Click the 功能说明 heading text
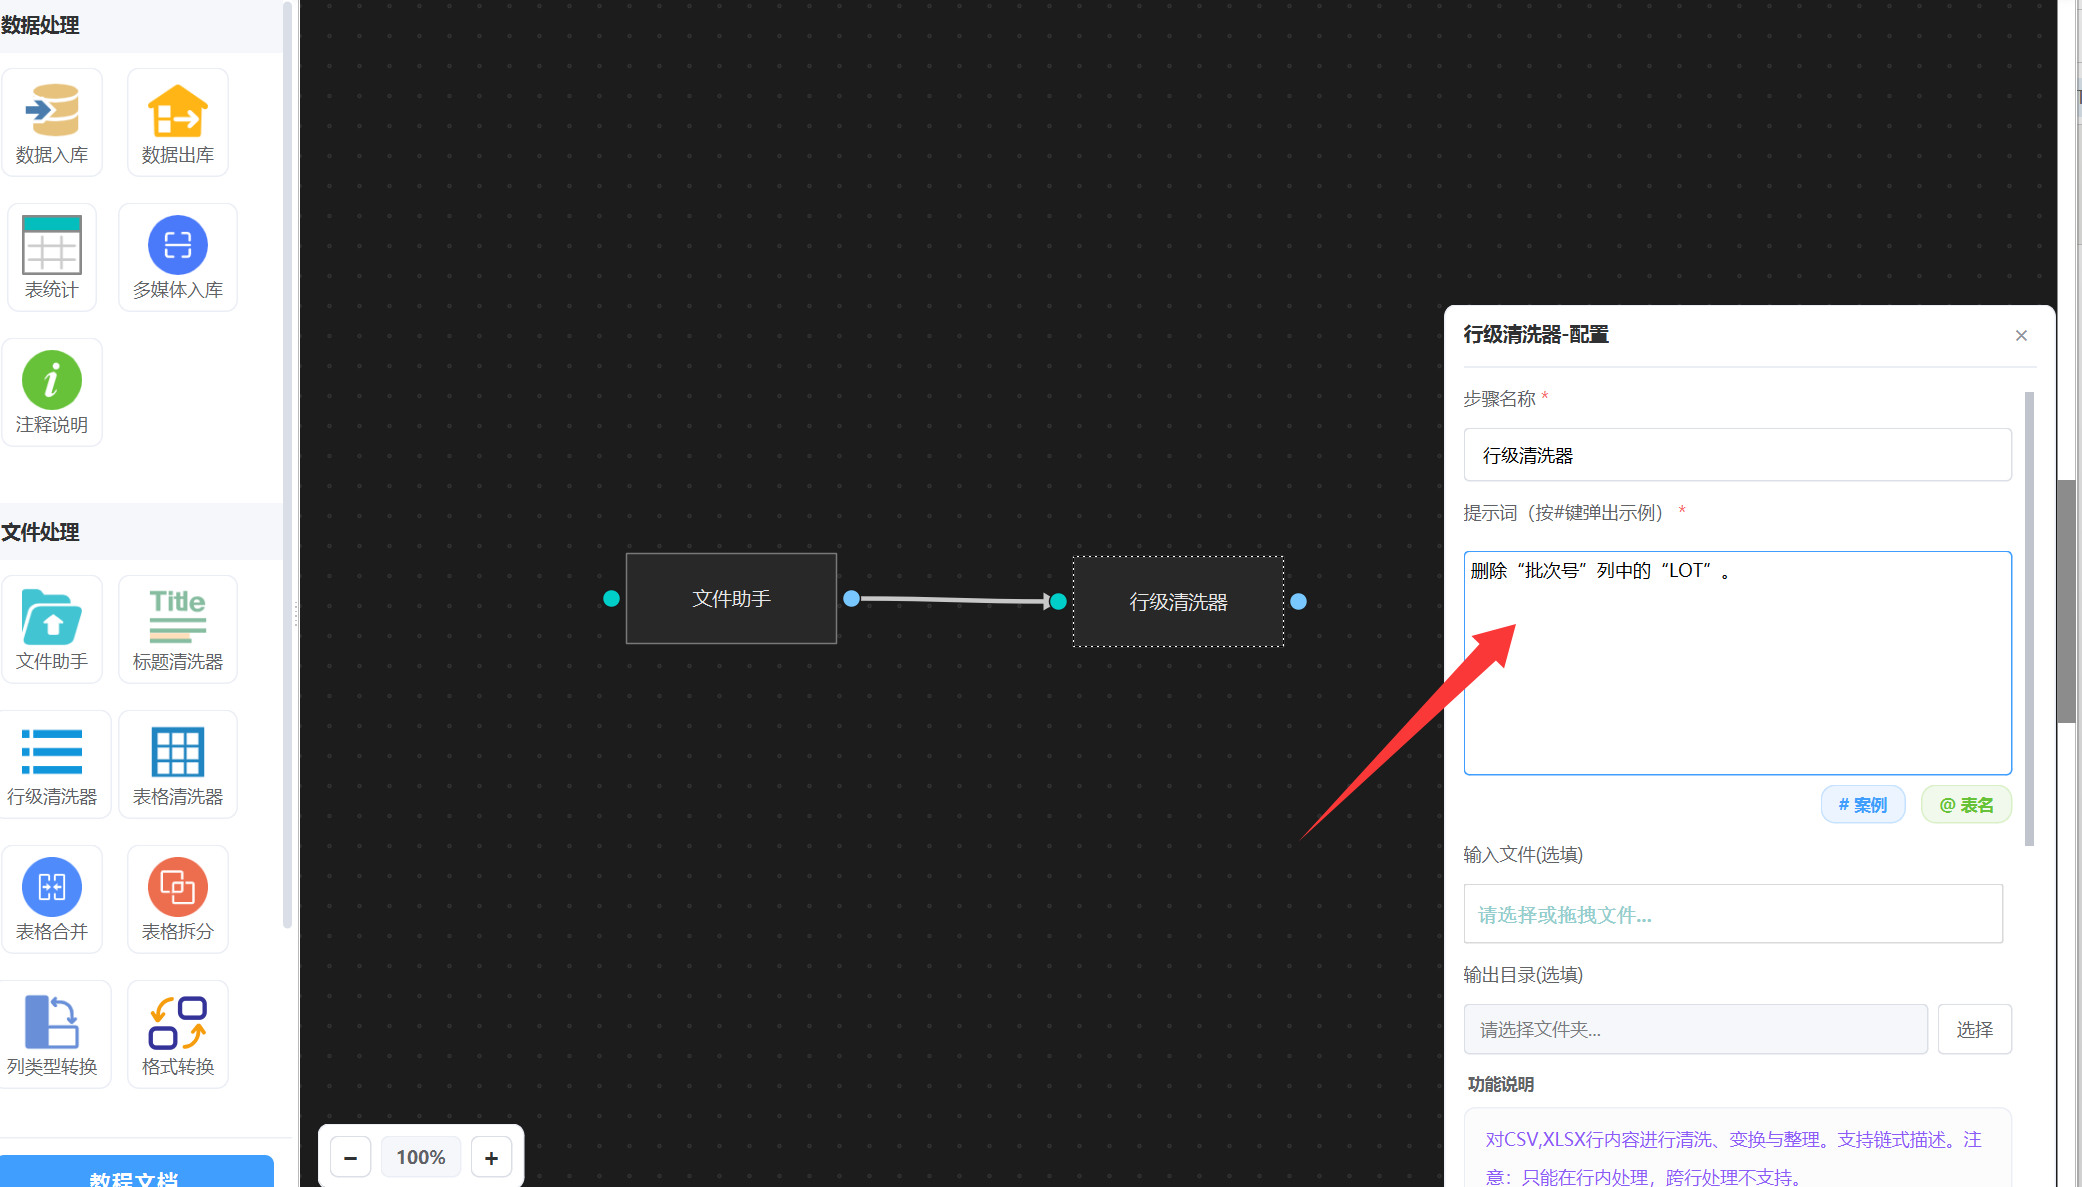2082x1187 pixels. [1500, 1084]
